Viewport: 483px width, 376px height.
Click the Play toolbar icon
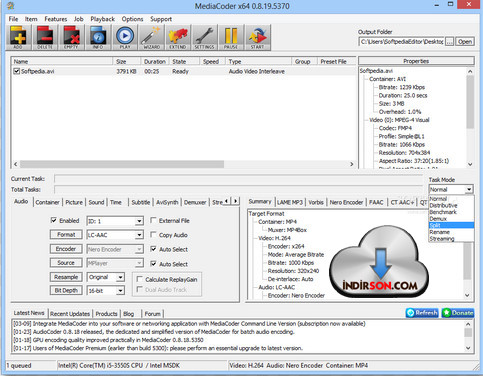tap(125, 37)
